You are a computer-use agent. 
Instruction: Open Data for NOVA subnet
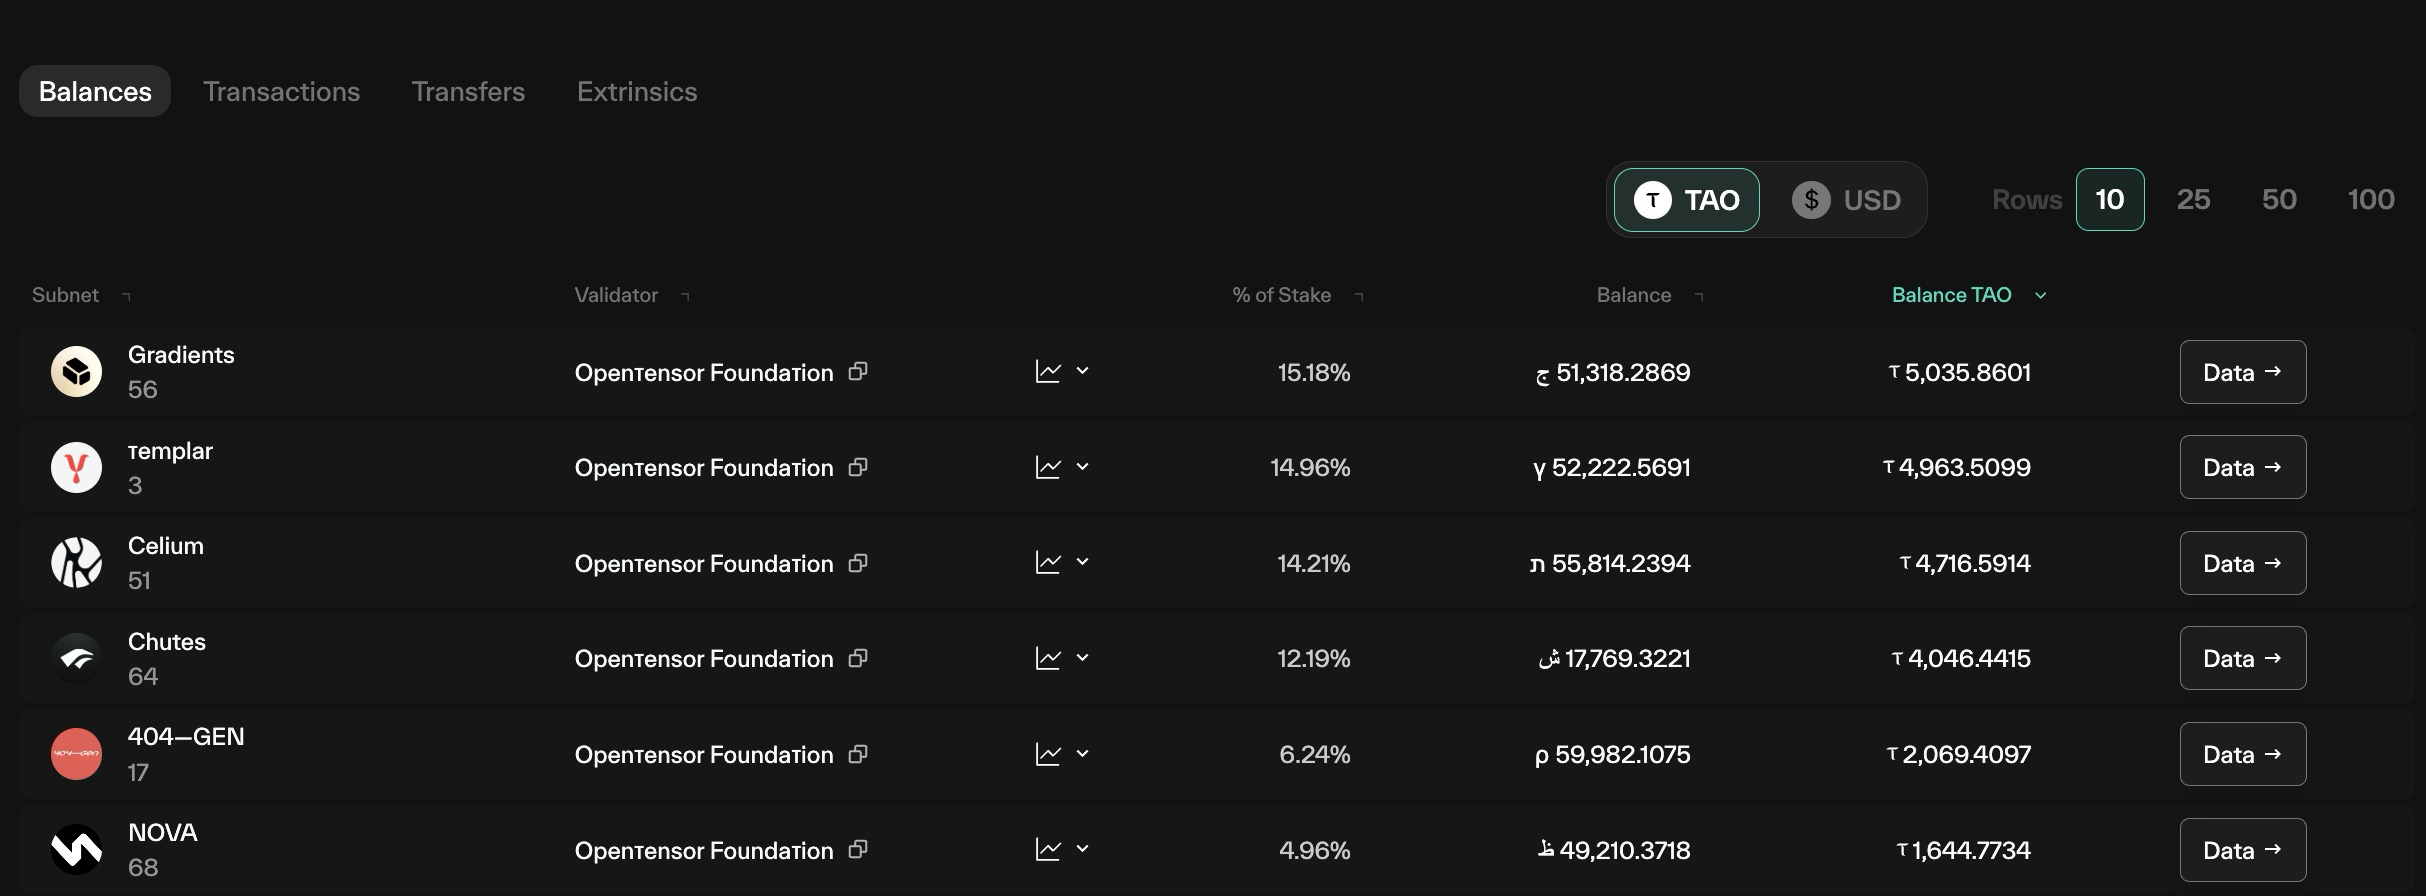coord(2243,850)
